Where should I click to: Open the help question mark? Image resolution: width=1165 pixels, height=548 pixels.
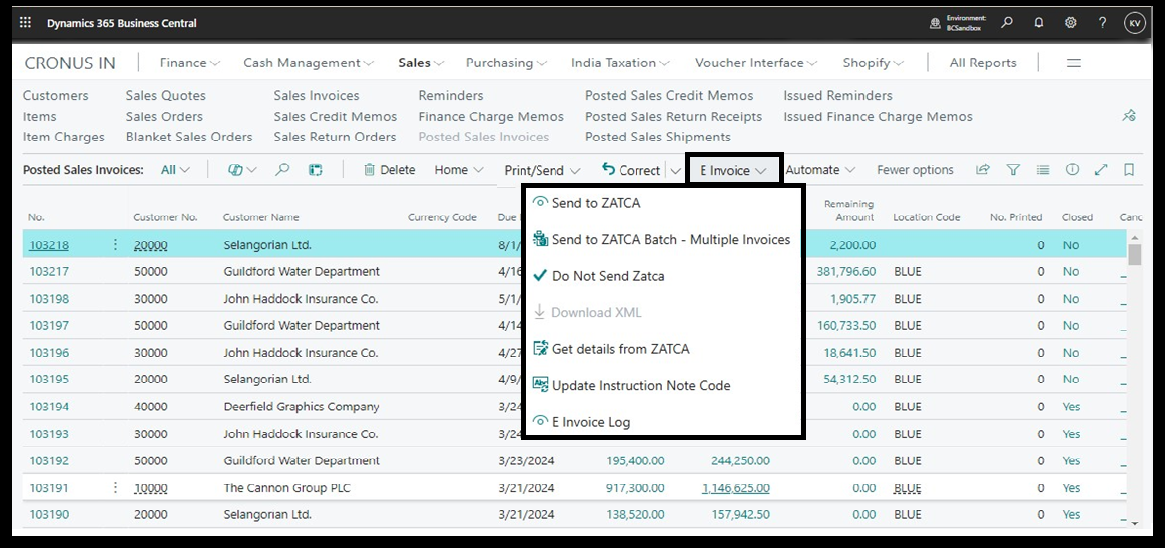click(x=1103, y=23)
